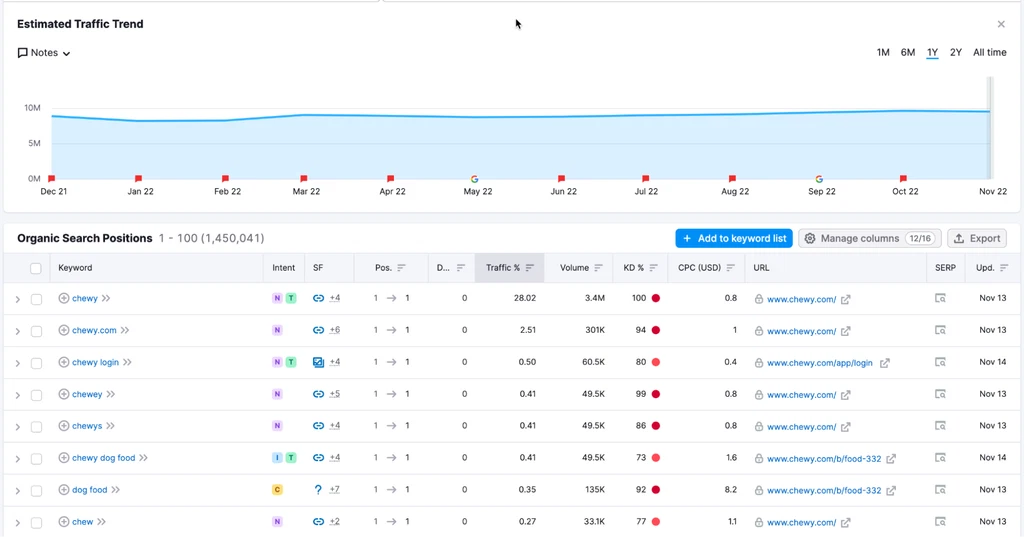Screen dimensions: 1024x537
Task: Click the 'Add to keyword list' button
Action: click(733, 239)
